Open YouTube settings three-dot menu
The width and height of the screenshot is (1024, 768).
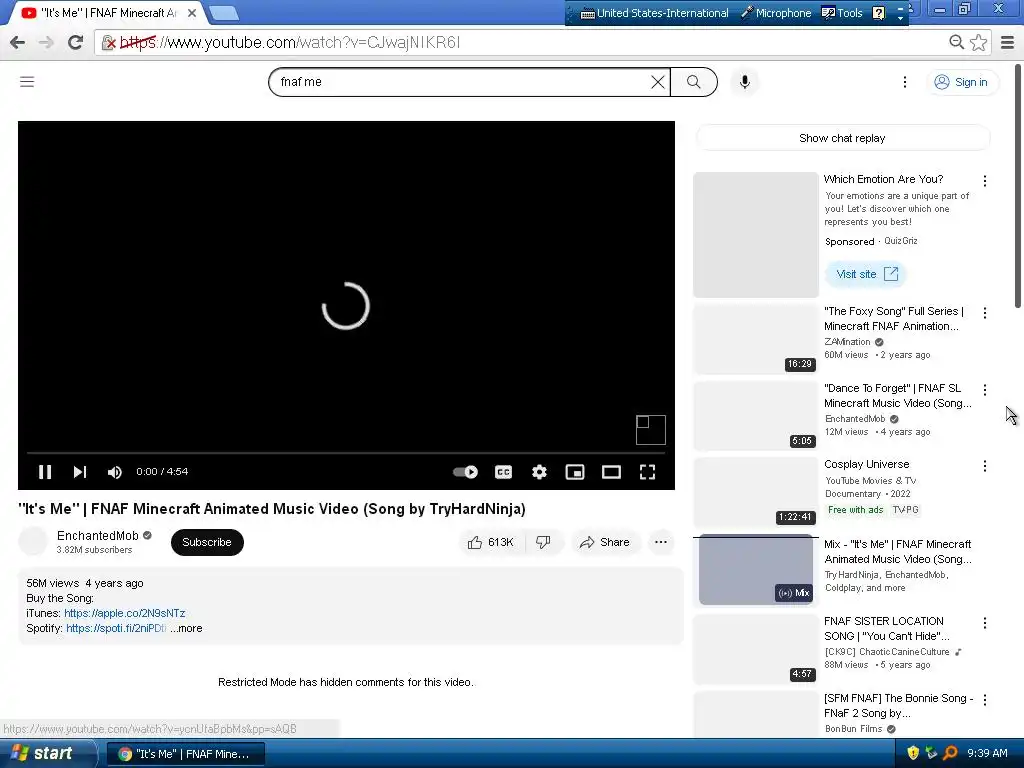[904, 82]
